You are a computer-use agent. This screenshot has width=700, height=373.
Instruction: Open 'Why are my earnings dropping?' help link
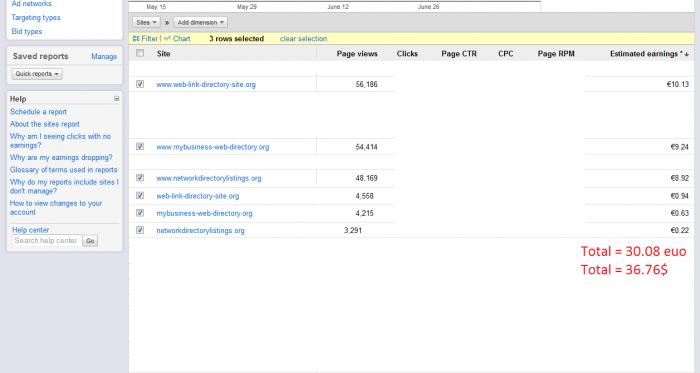point(61,157)
